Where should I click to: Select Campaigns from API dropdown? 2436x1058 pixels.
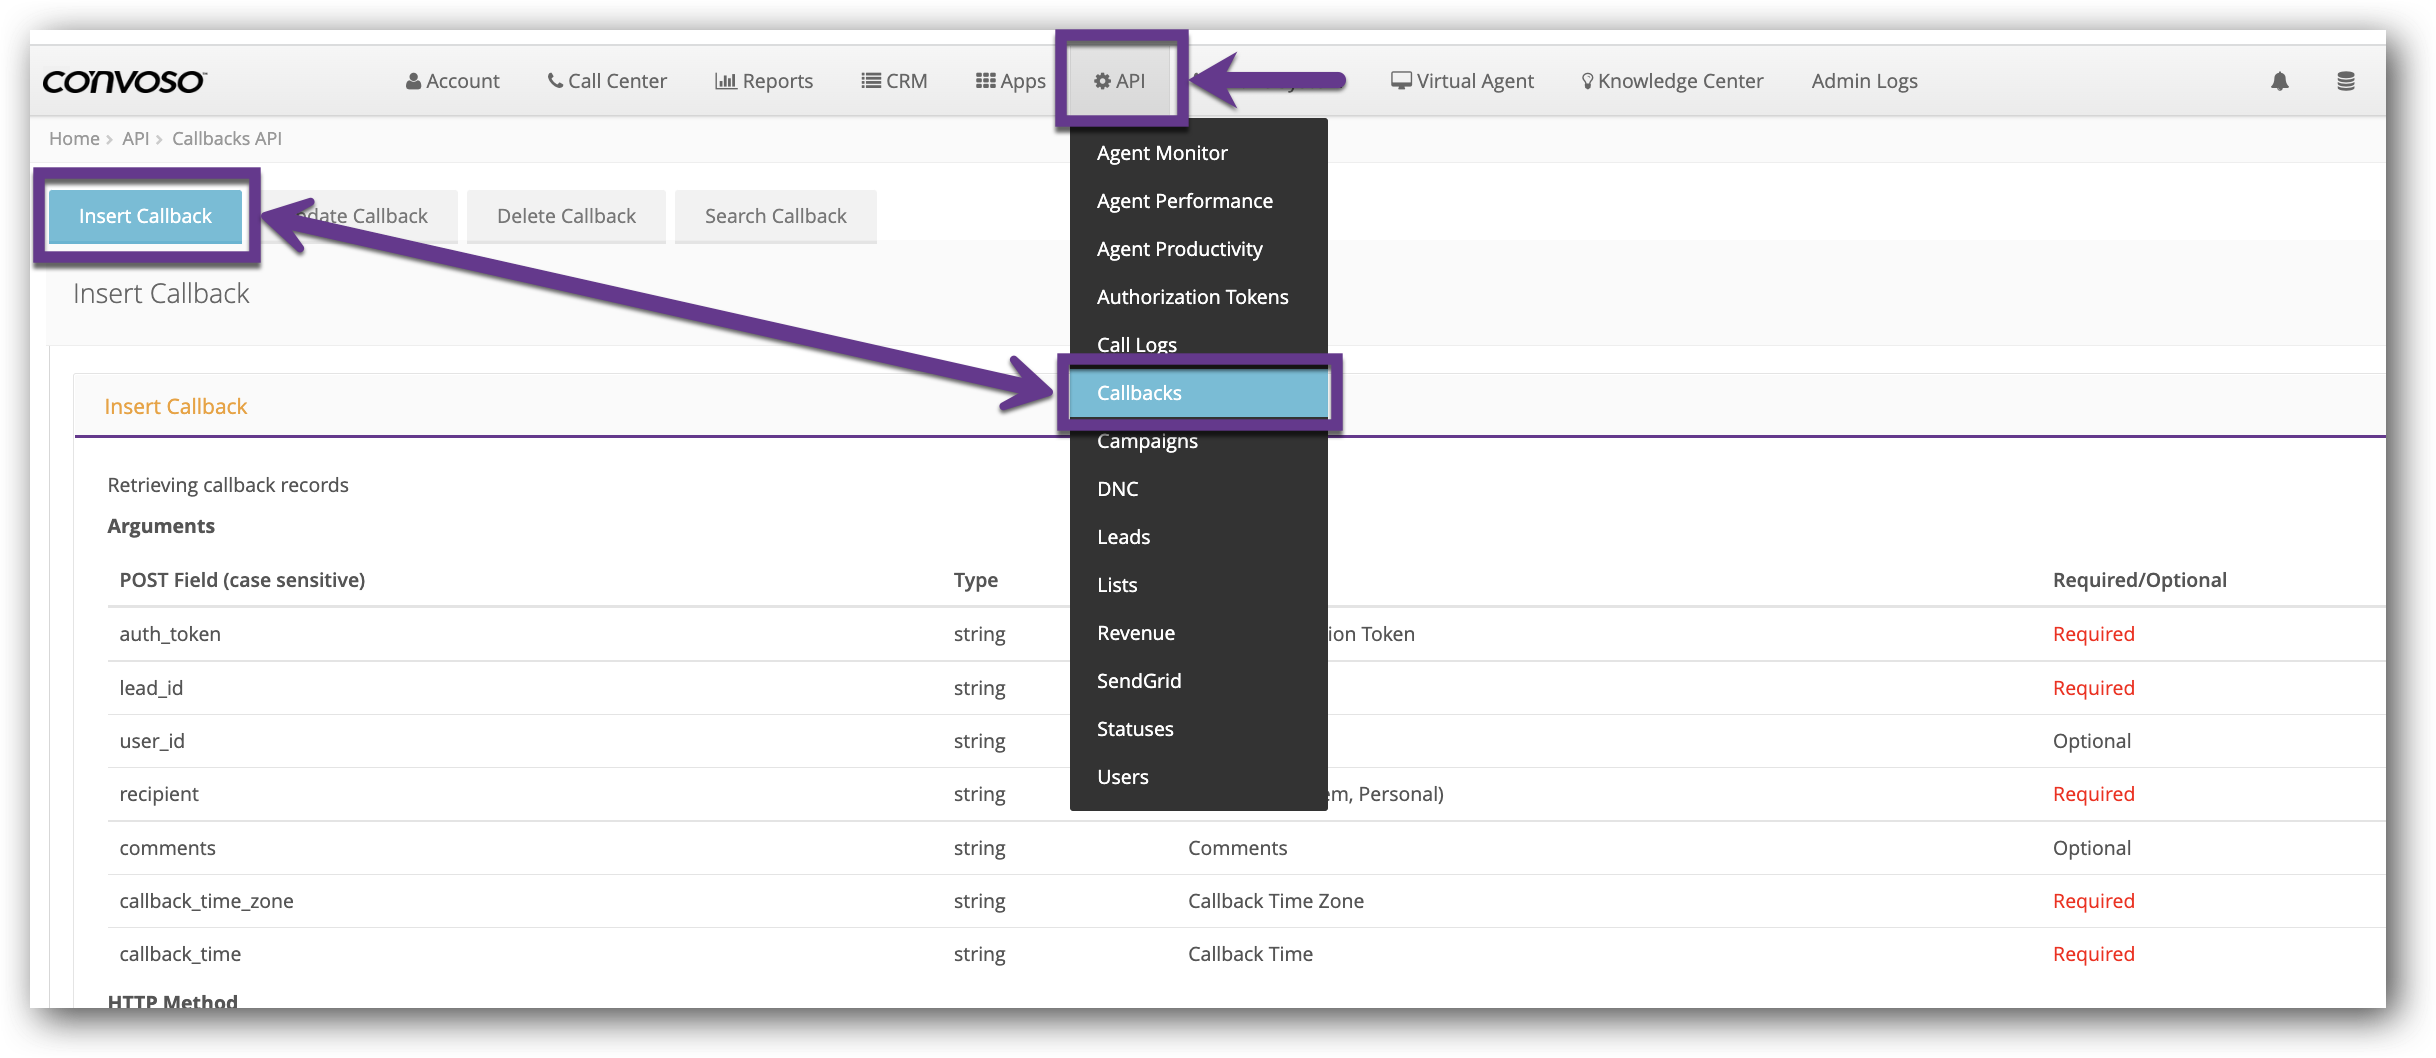click(x=1198, y=441)
